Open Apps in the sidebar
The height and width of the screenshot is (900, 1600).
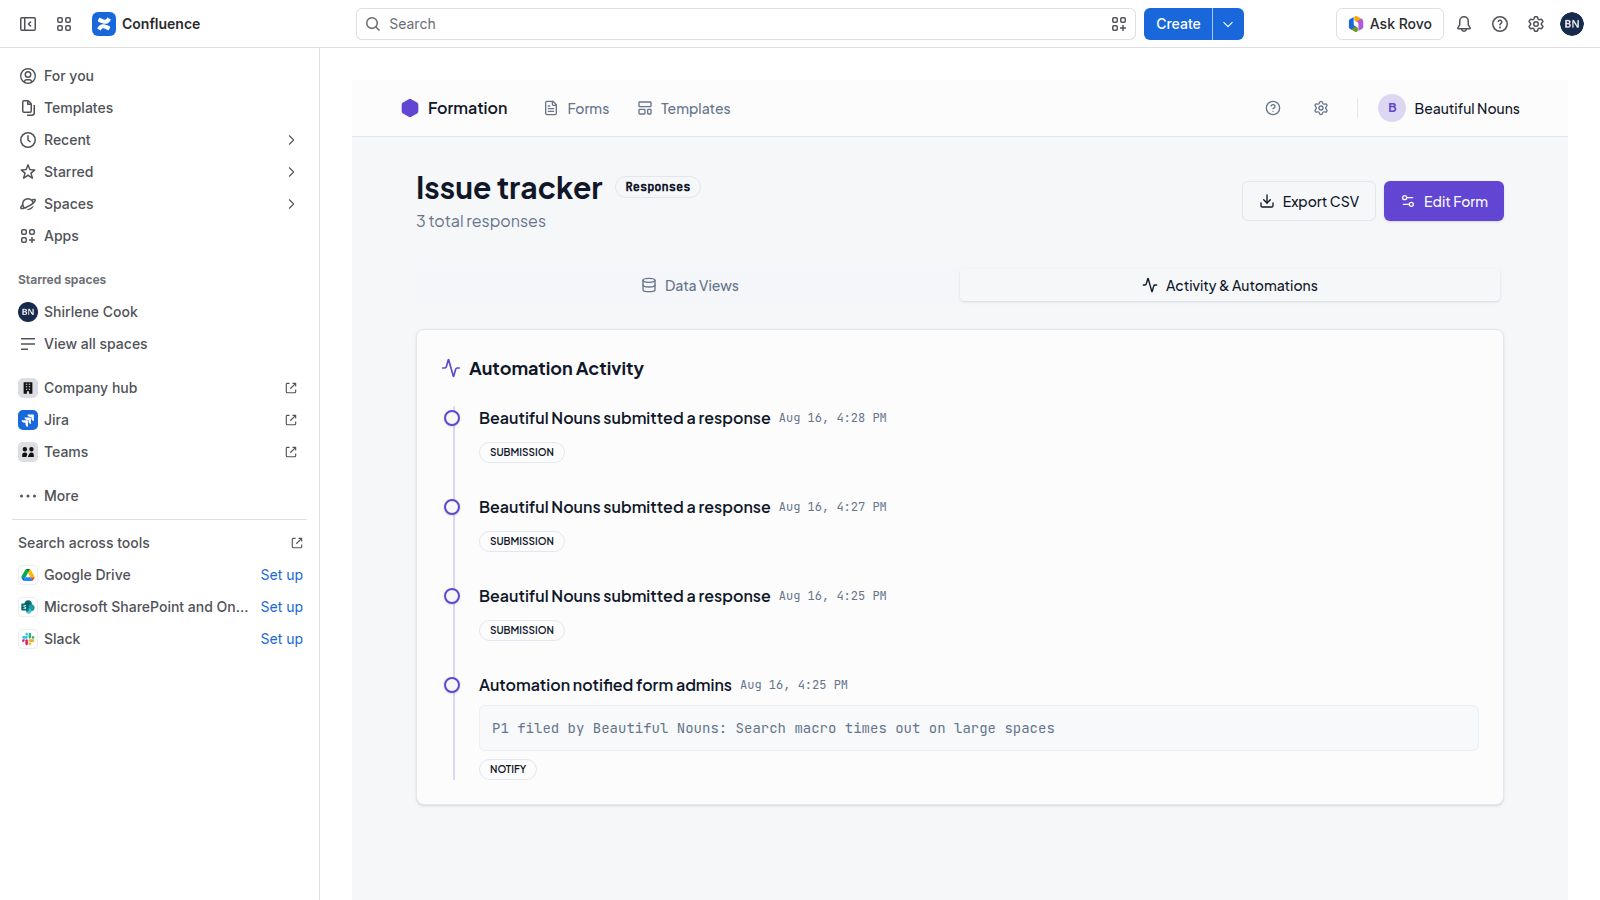click(160, 236)
